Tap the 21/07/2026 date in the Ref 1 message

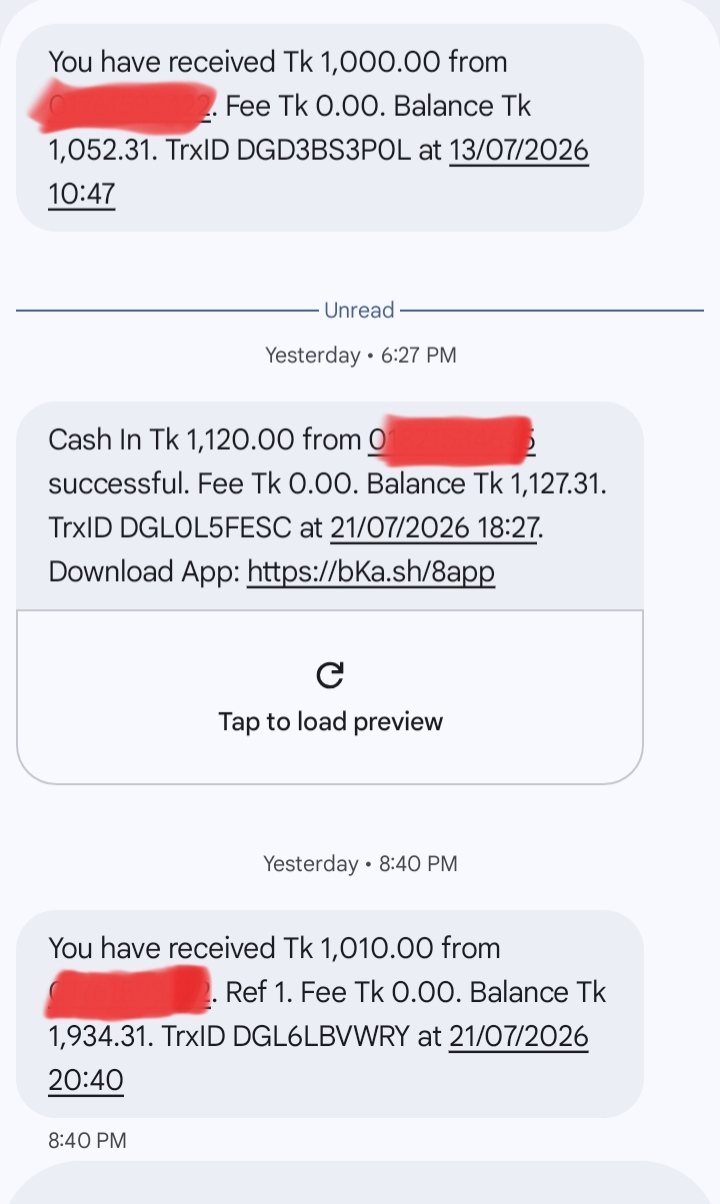click(x=519, y=1036)
